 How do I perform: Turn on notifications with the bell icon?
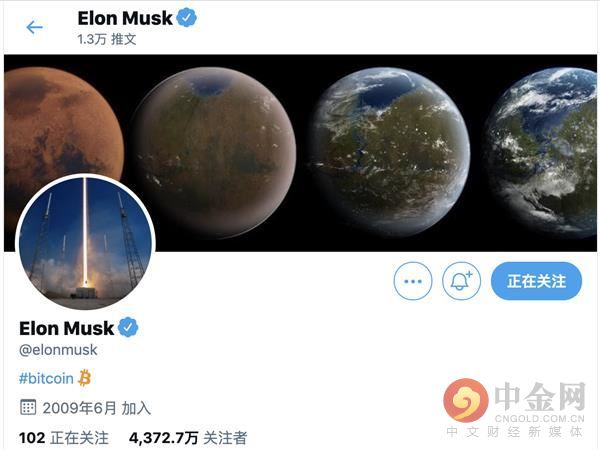pos(461,281)
